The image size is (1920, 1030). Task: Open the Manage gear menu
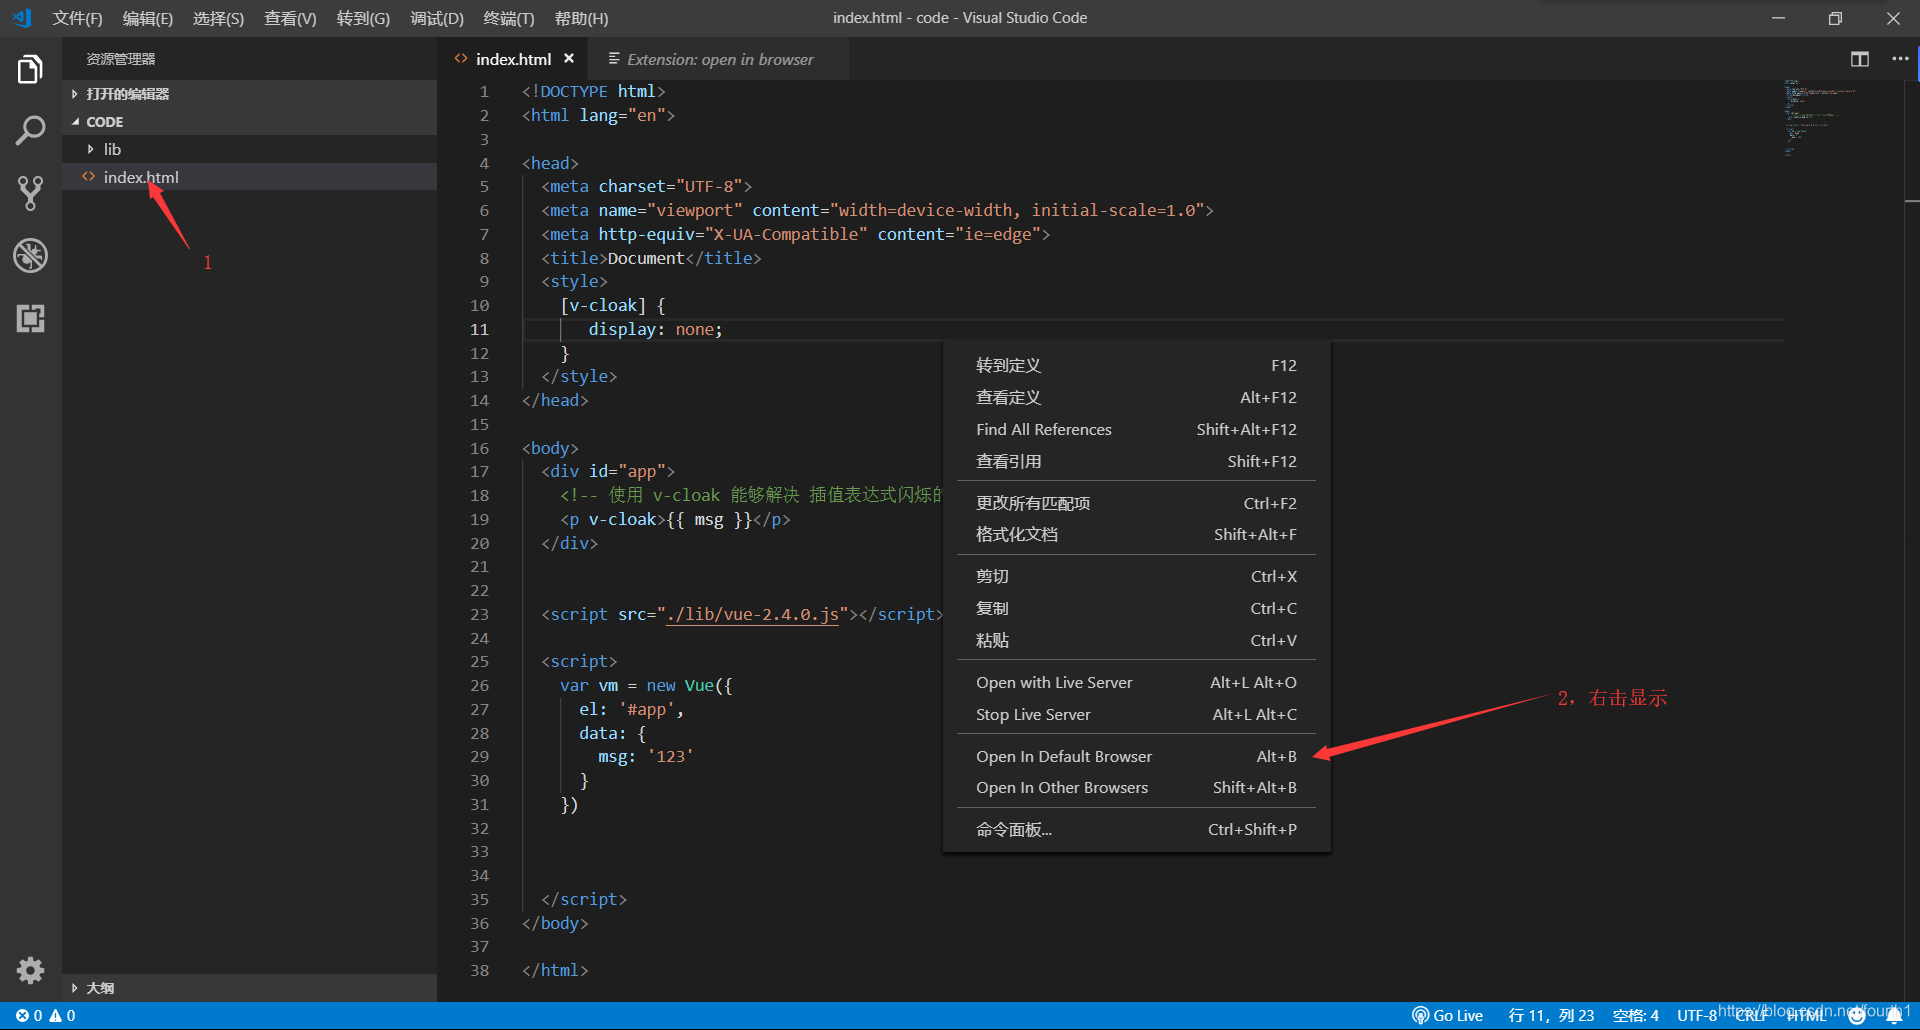point(30,970)
